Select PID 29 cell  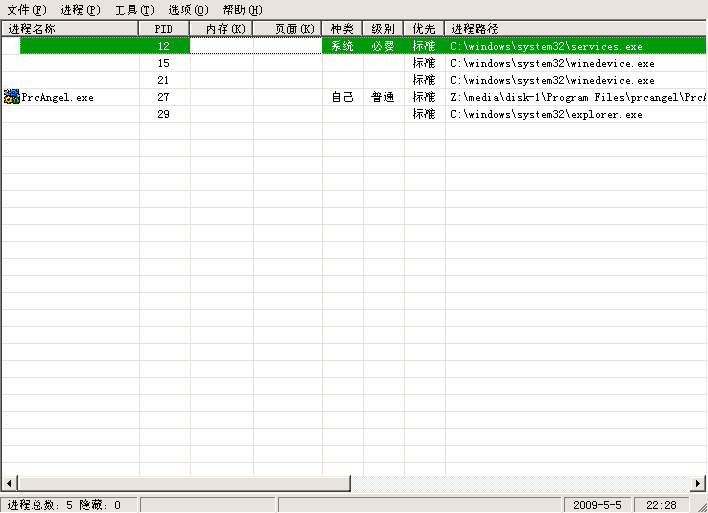163,114
